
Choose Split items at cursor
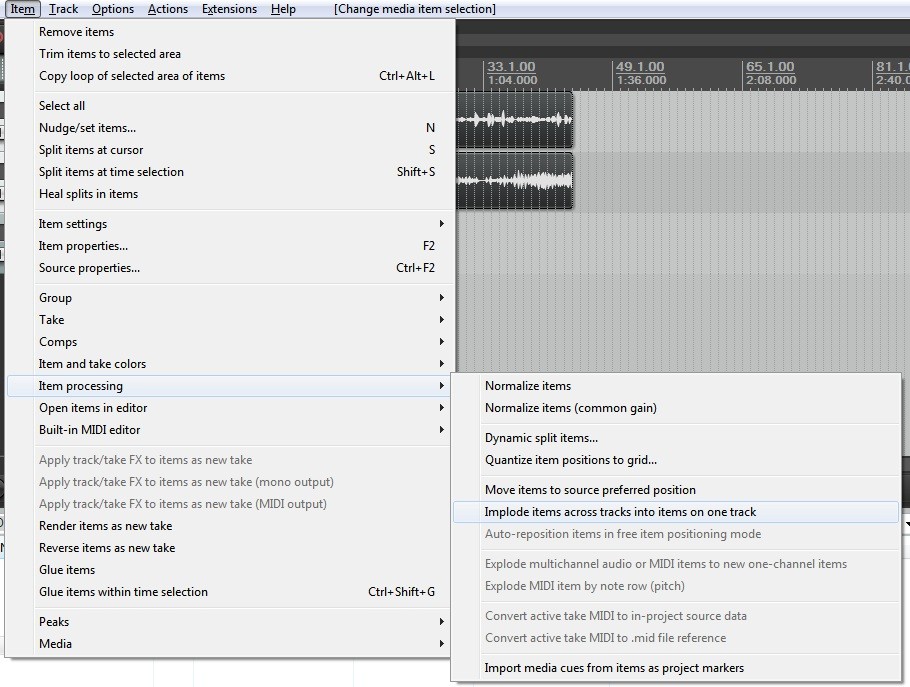230,150
